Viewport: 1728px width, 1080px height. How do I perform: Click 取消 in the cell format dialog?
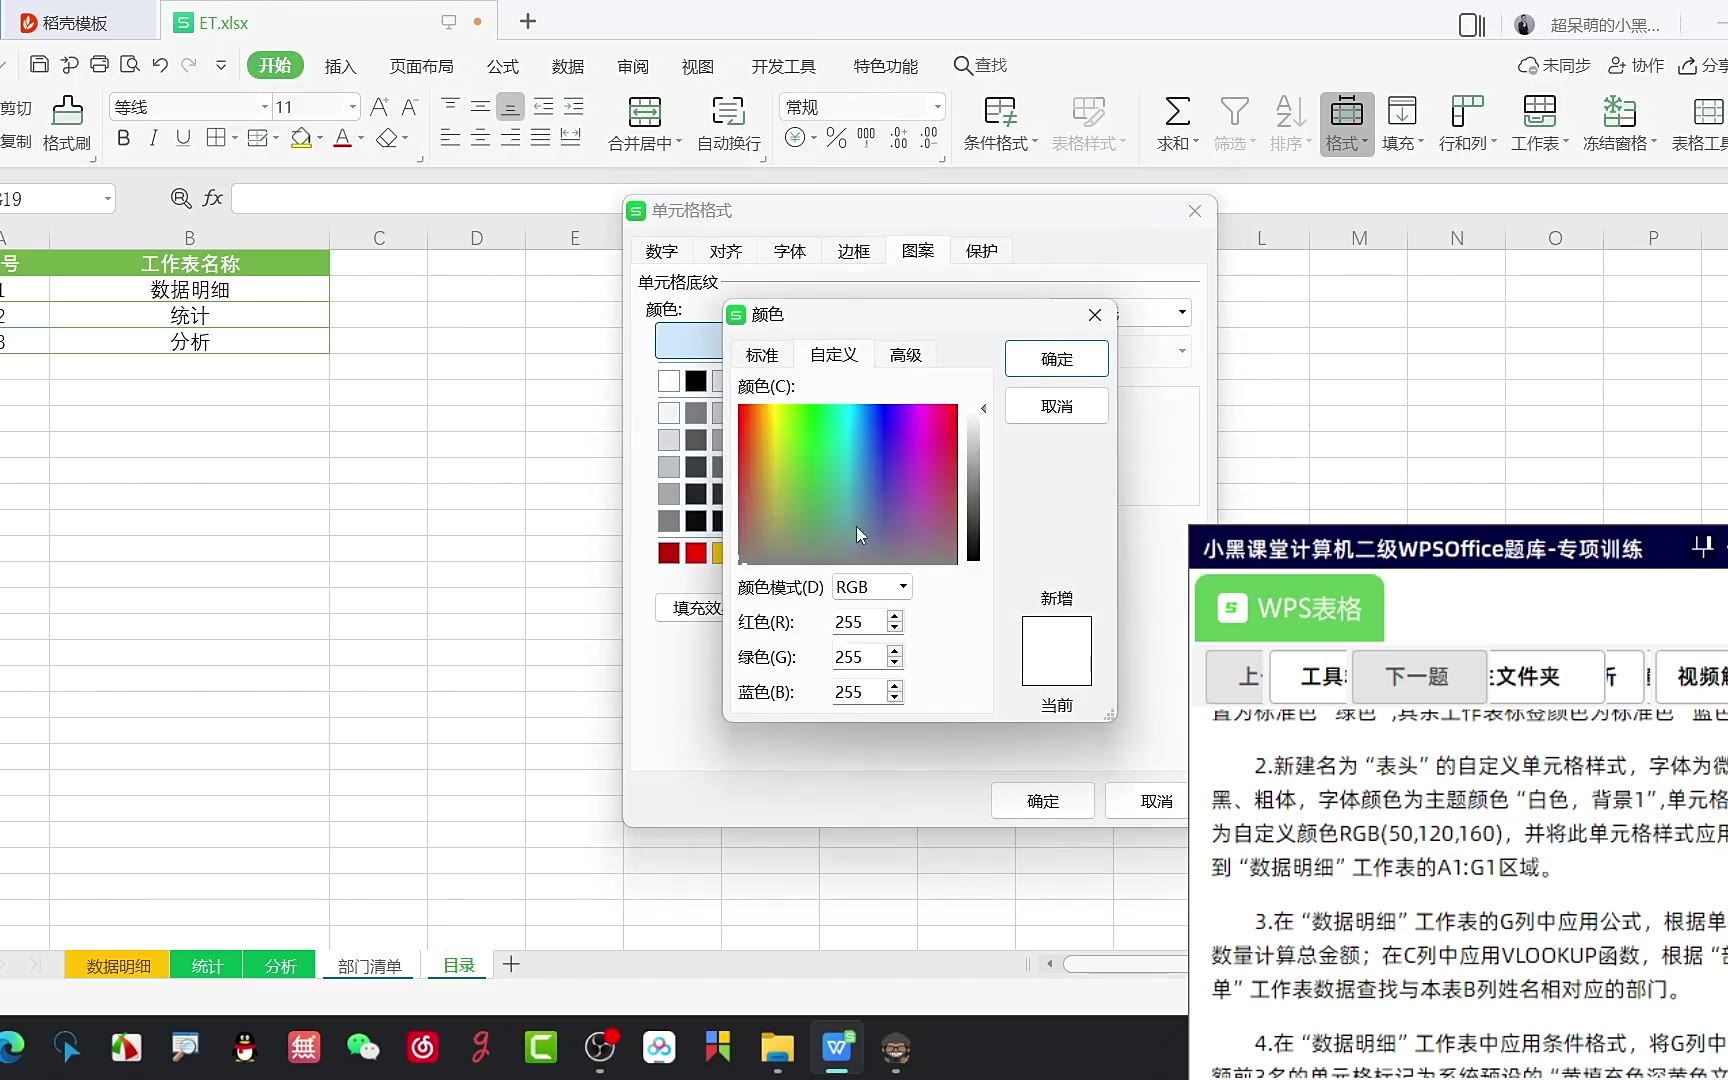(1156, 801)
